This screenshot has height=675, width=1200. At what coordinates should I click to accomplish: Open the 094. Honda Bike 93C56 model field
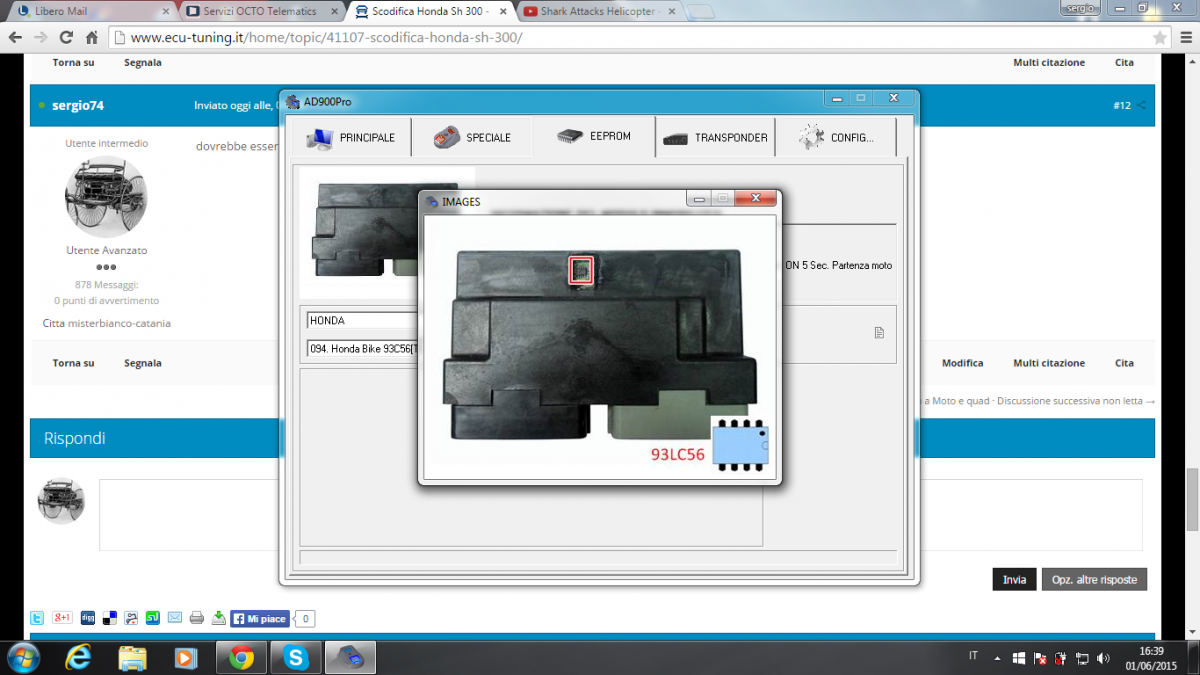click(362, 348)
